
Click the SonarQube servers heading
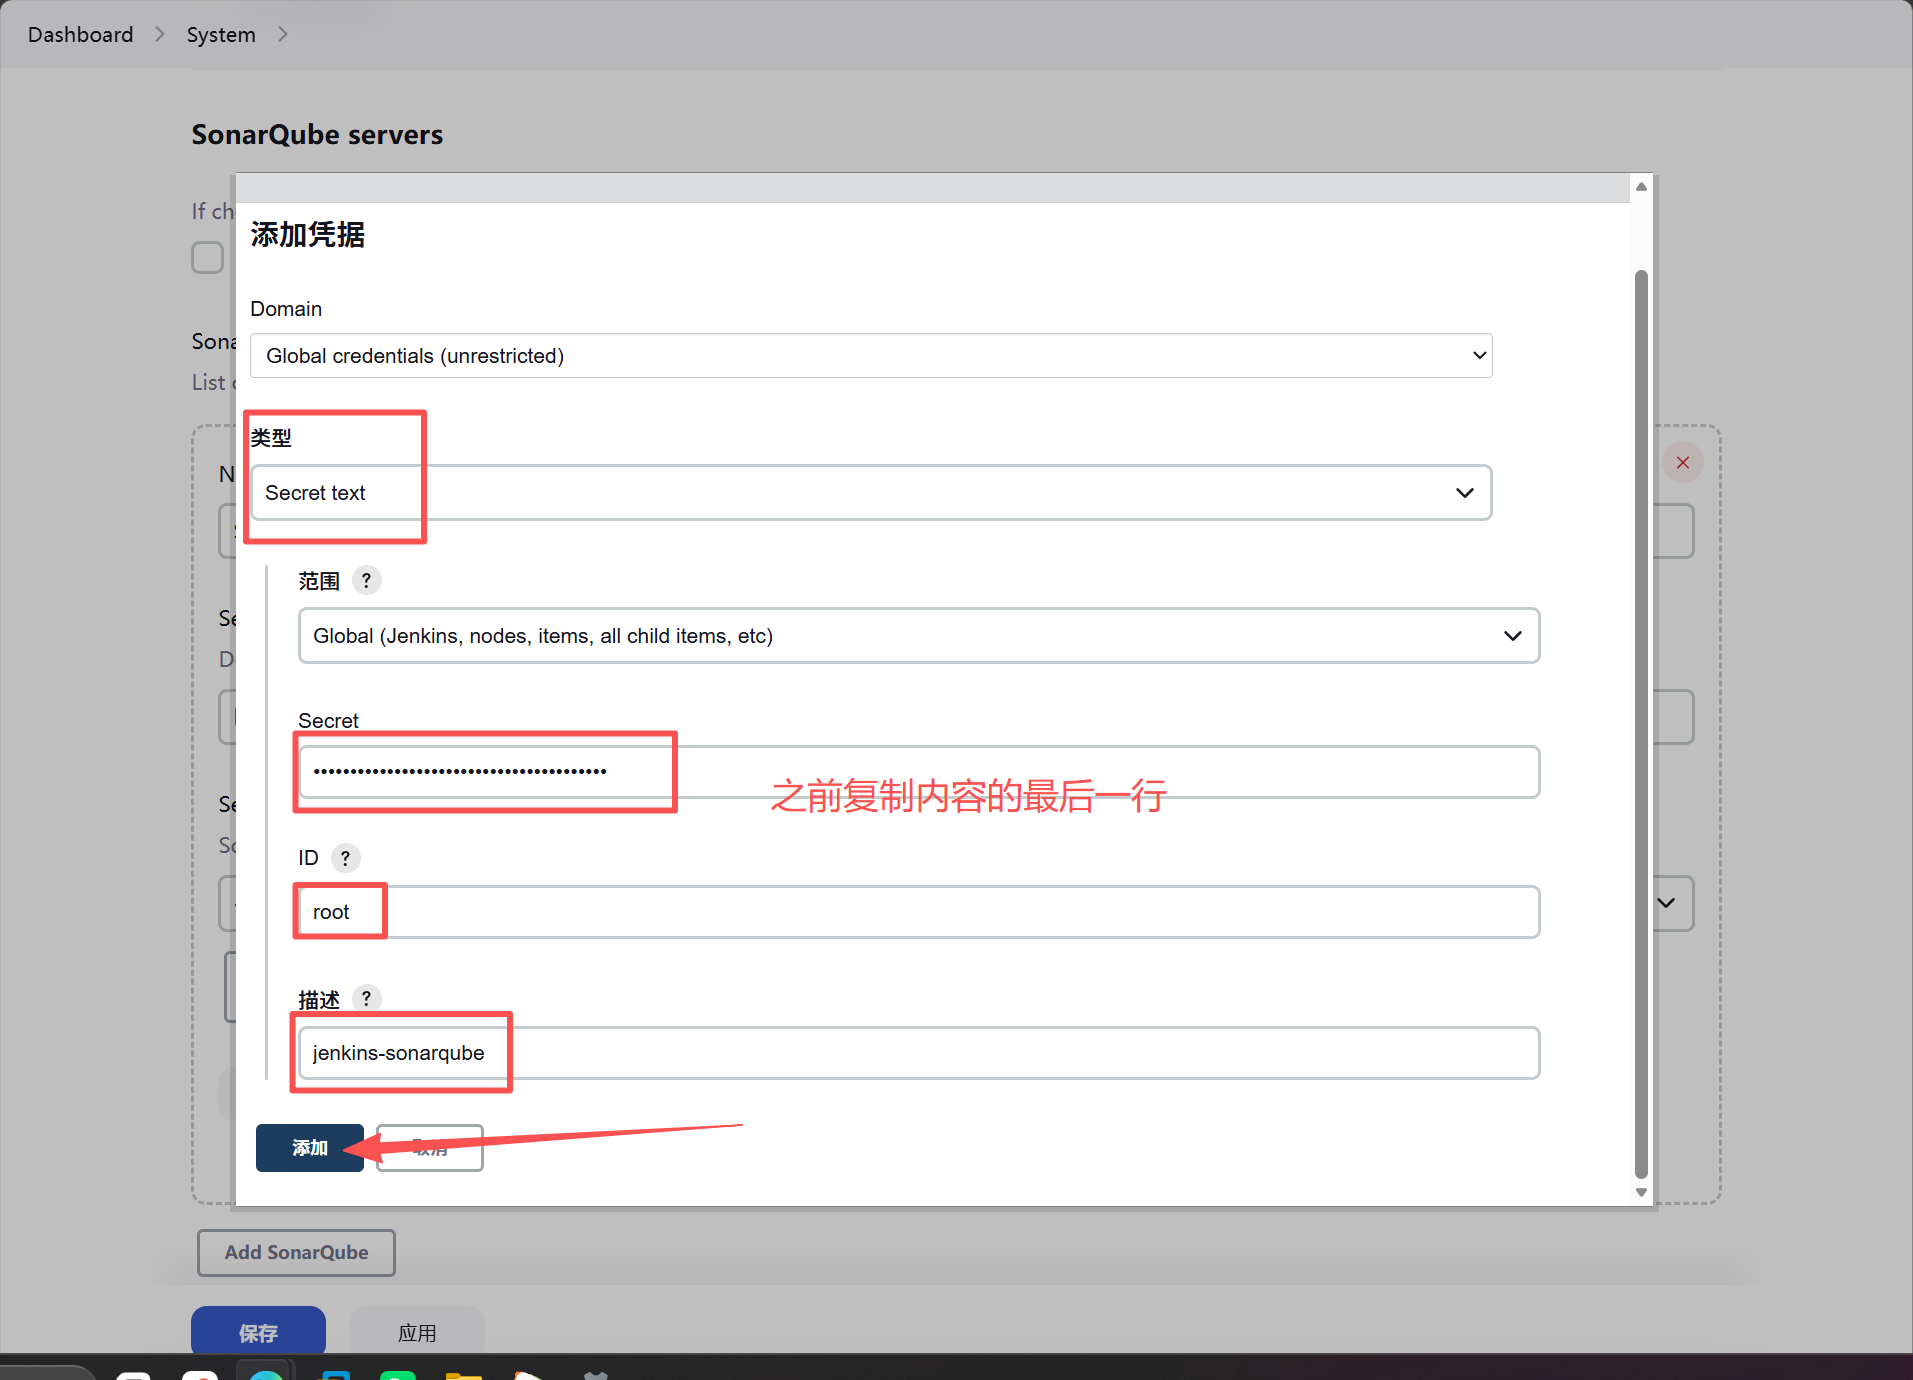pos(317,135)
